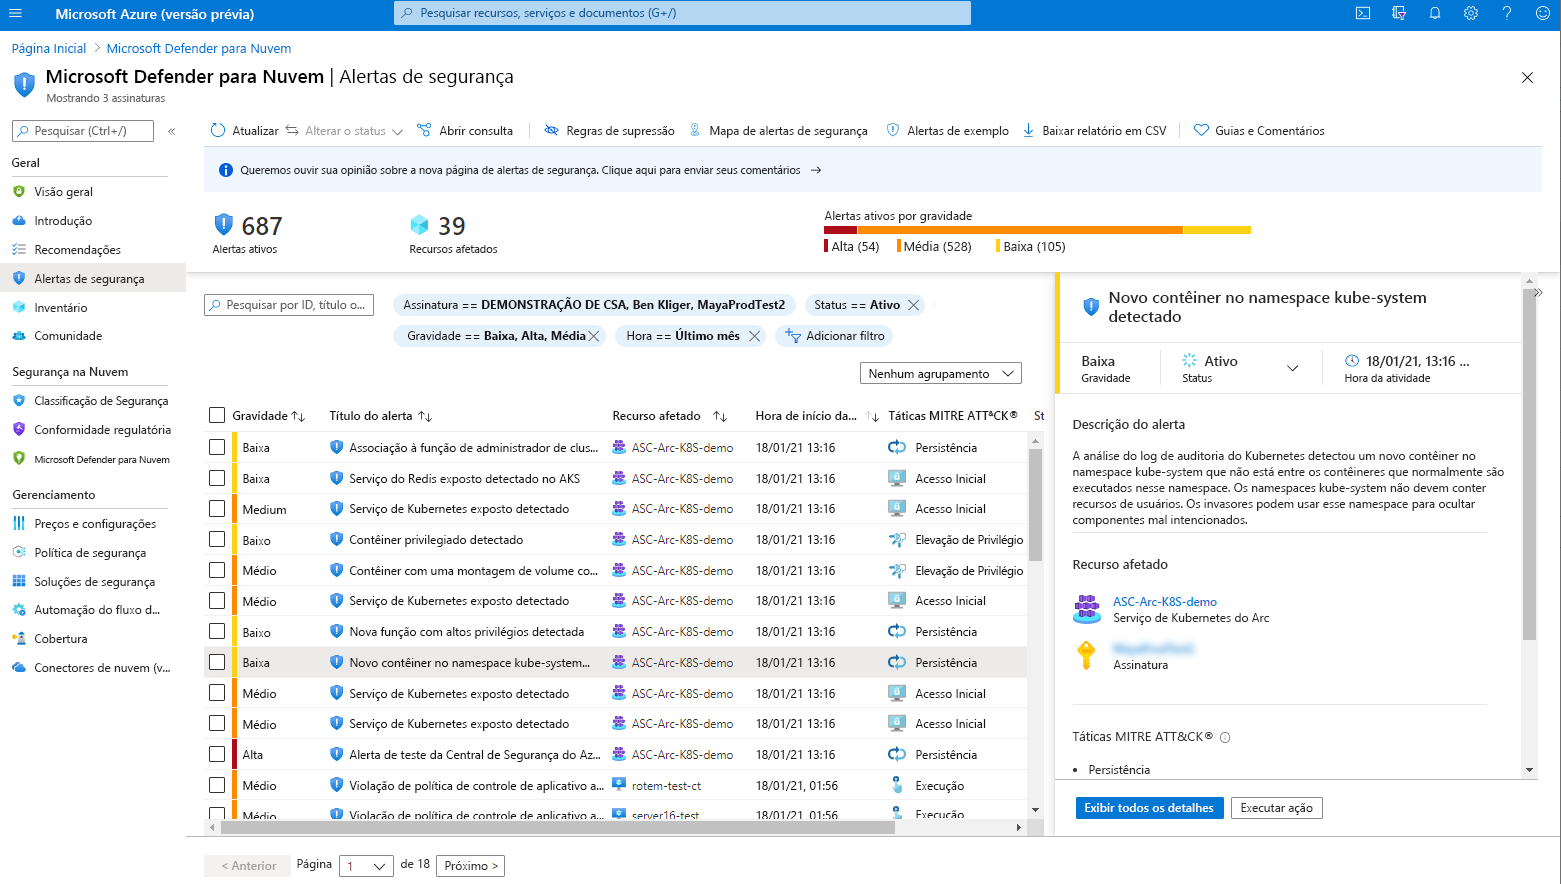Check the Nova função com altos privilégios row
Screen dimensions: 1561x884
coord(217,631)
